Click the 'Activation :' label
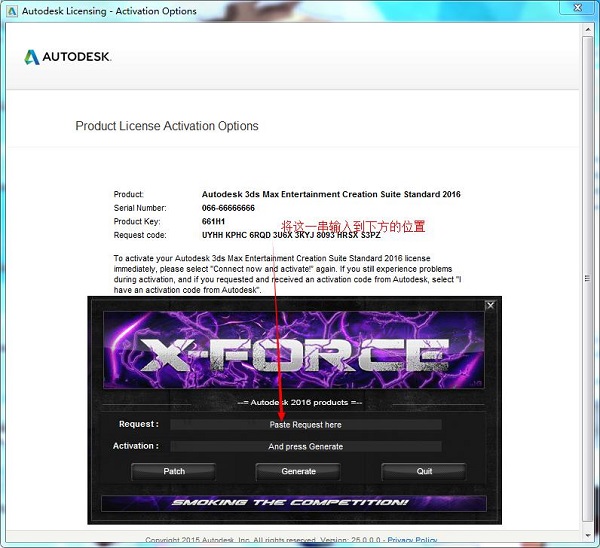The image size is (600, 548). (135, 446)
